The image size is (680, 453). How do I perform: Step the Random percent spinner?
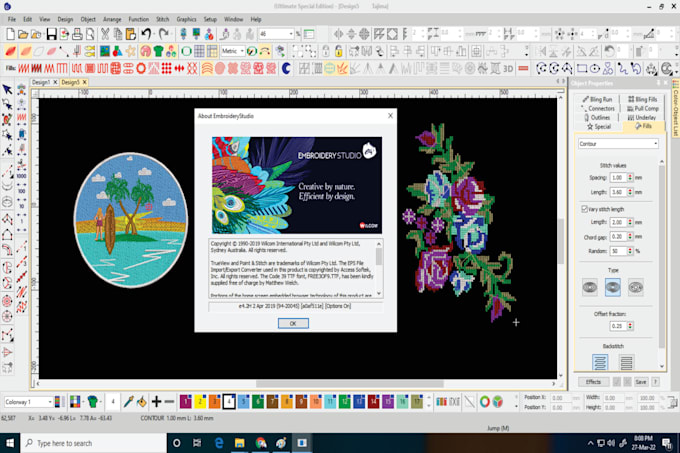630,251
